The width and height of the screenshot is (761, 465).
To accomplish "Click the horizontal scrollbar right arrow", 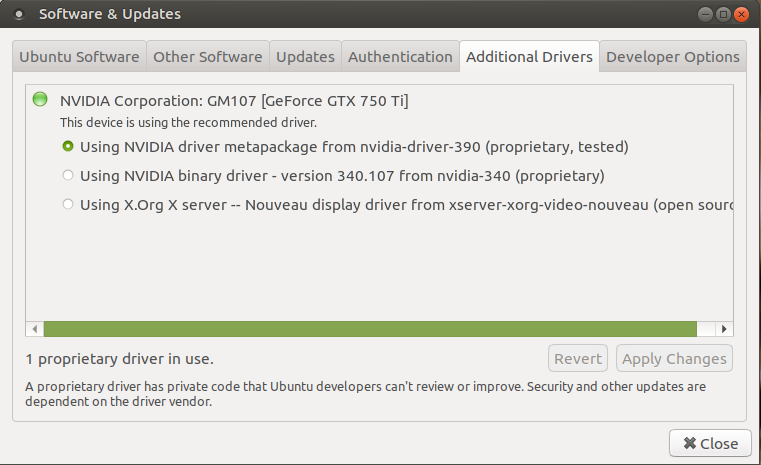I will point(726,329).
